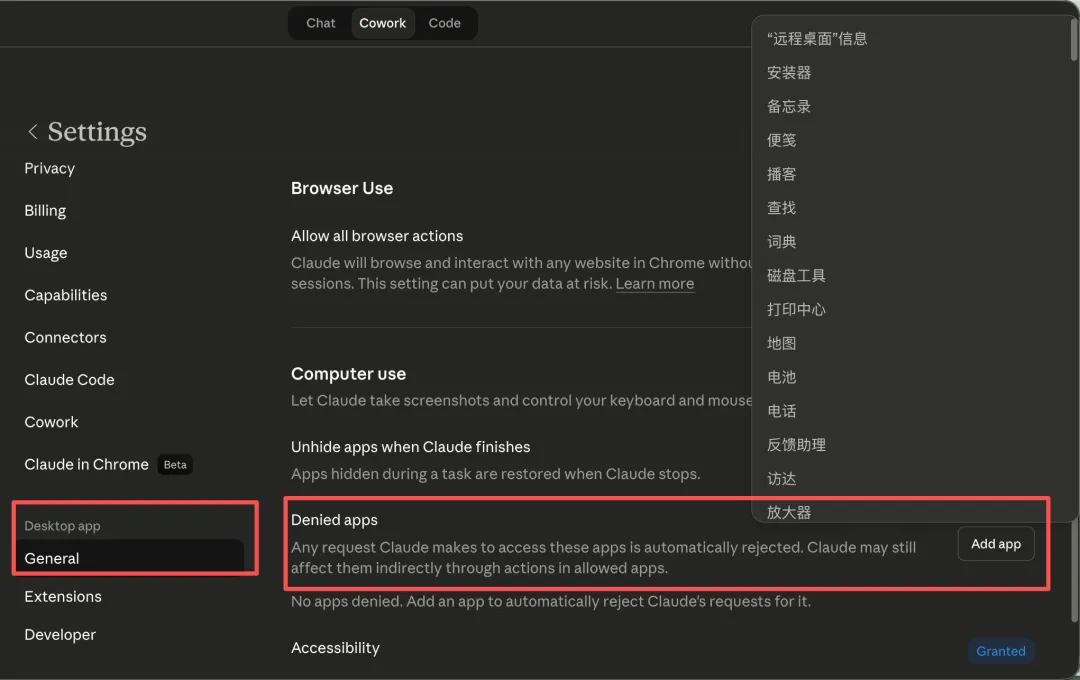Image resolution: width=1080 pixels, height=680 pixels.
Task: Go back using the Settings chevron arrow
Action: [x=32, y=132]
